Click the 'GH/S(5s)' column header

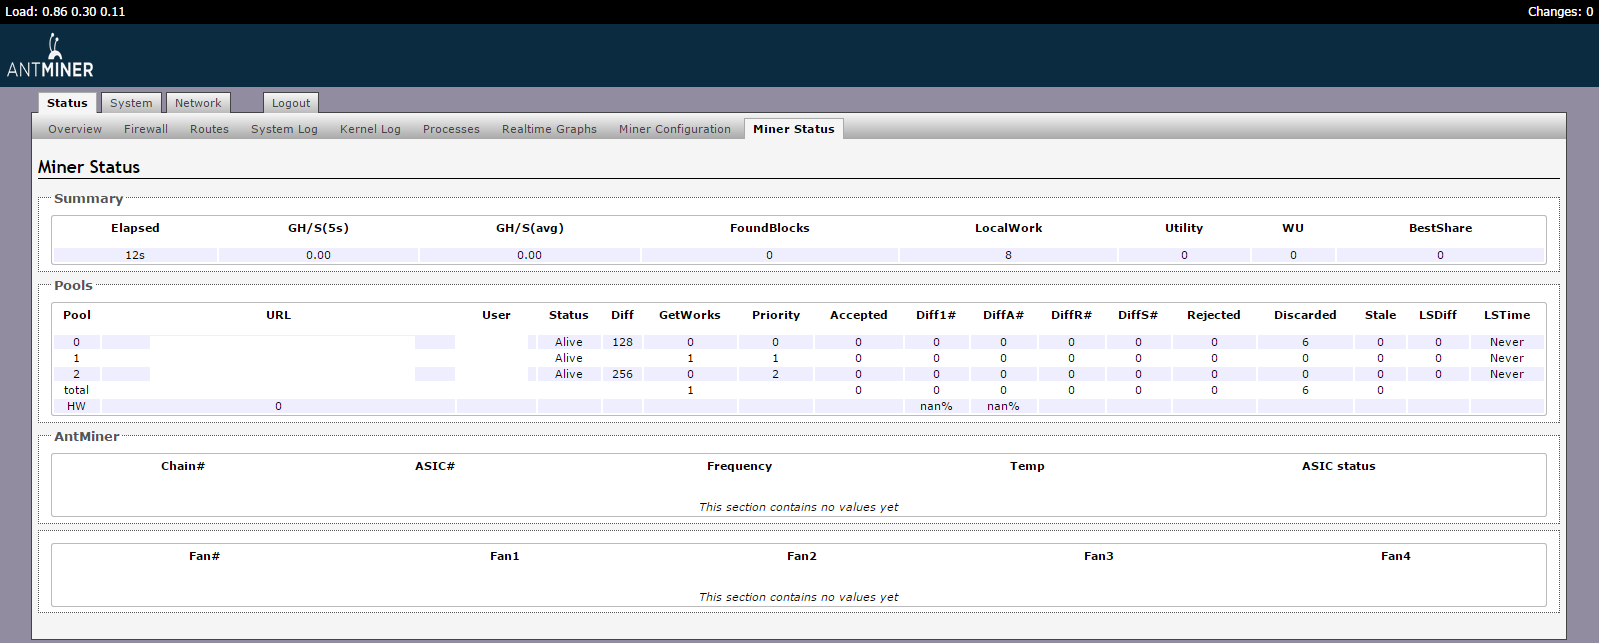318,228
